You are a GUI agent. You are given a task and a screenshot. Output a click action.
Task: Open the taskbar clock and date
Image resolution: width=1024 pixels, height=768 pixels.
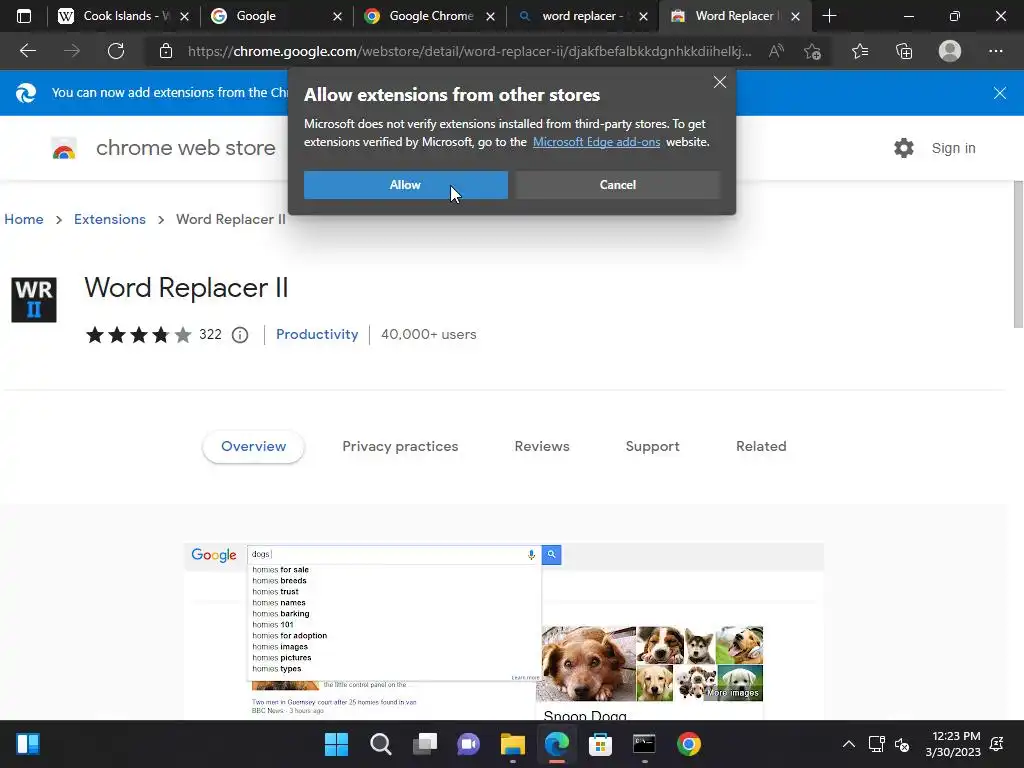(x=953, y=744)
